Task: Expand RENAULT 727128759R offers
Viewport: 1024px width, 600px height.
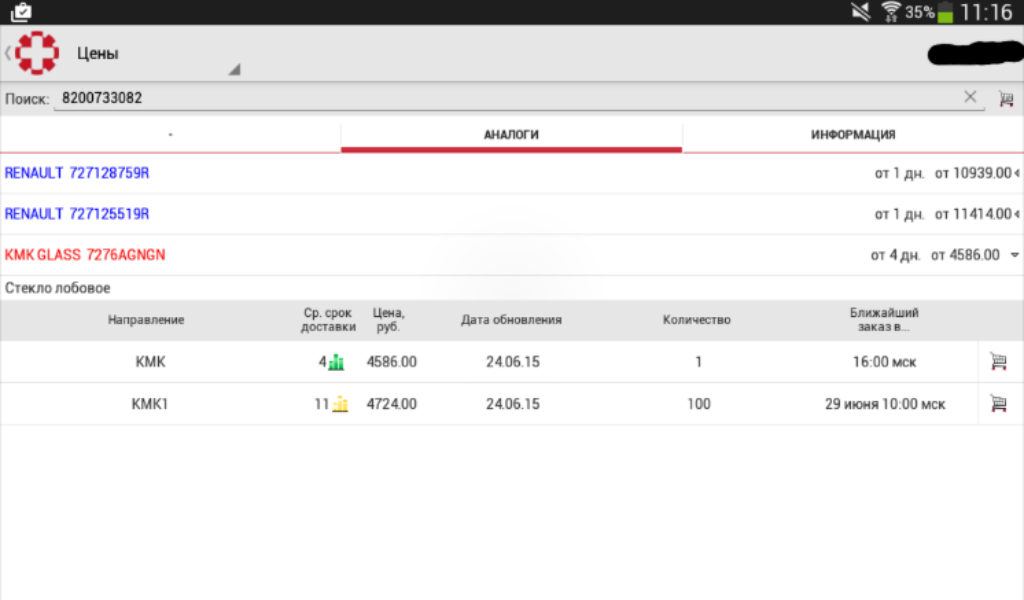Action: click(x=1015, y=173)
